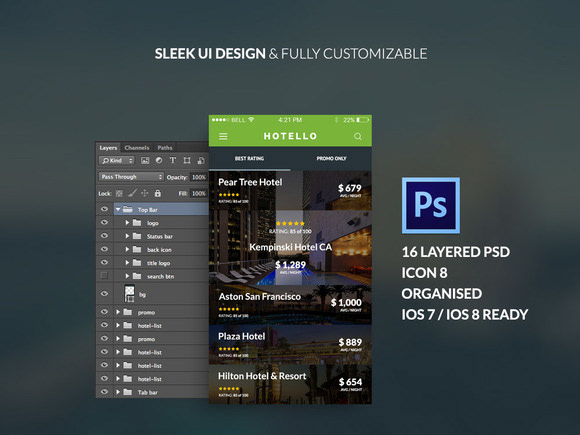Lock all padlock icon in Layers panel
Screen dimensions: 580x435
[x=158, y=193]
